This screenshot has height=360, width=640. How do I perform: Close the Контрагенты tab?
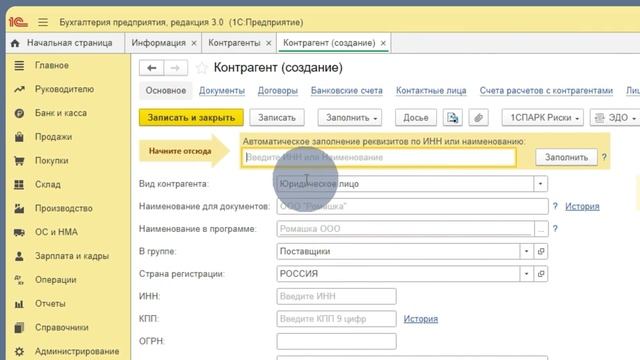pyautogui.click(x=269, y=43)
